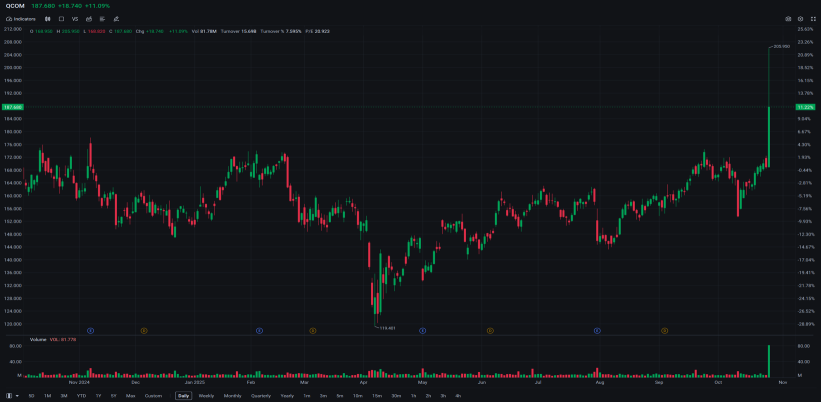Viewport: 821px width, 402px height.
Task: Switch to 15m interval
Action: click(x=377, y=396)
